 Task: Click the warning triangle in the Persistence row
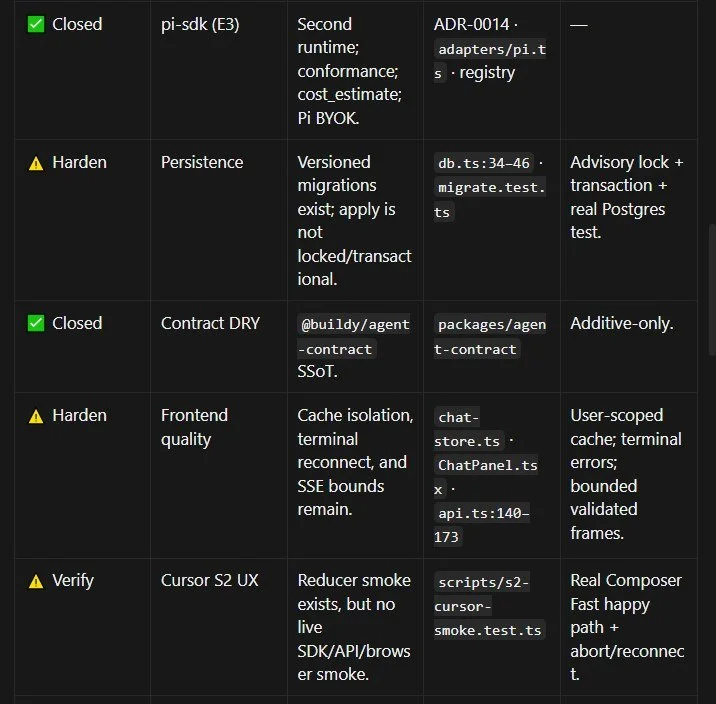click(x=36, y=163)
